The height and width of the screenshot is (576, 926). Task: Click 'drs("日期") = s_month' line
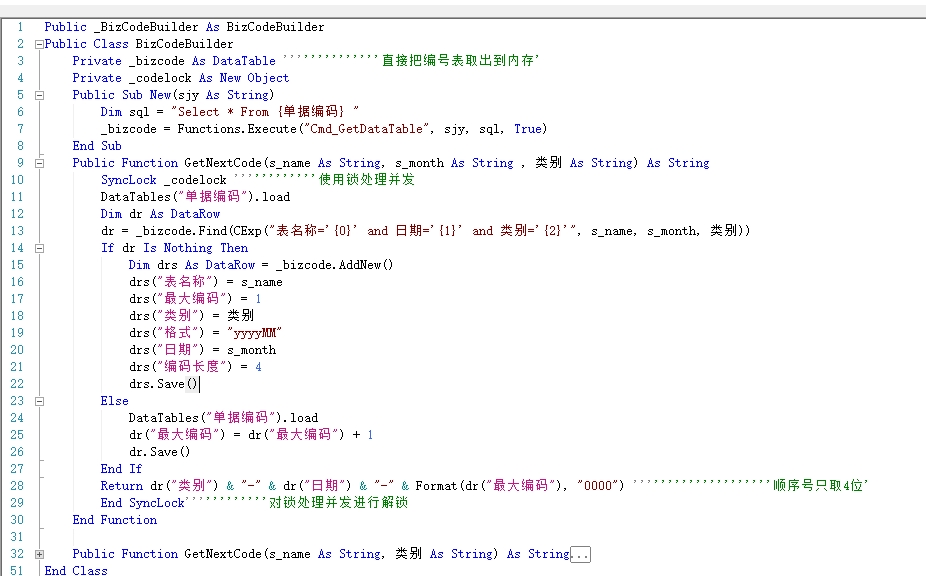tap(203, 350)
